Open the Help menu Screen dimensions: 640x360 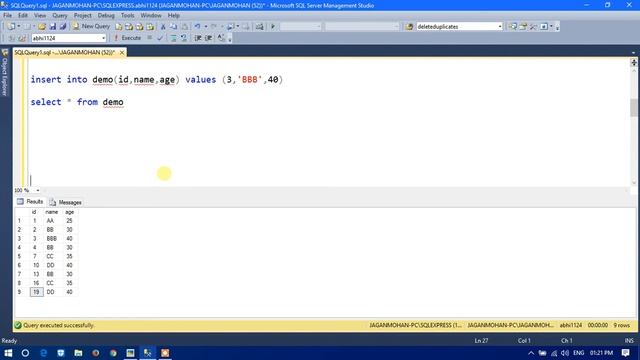point(173,16)
